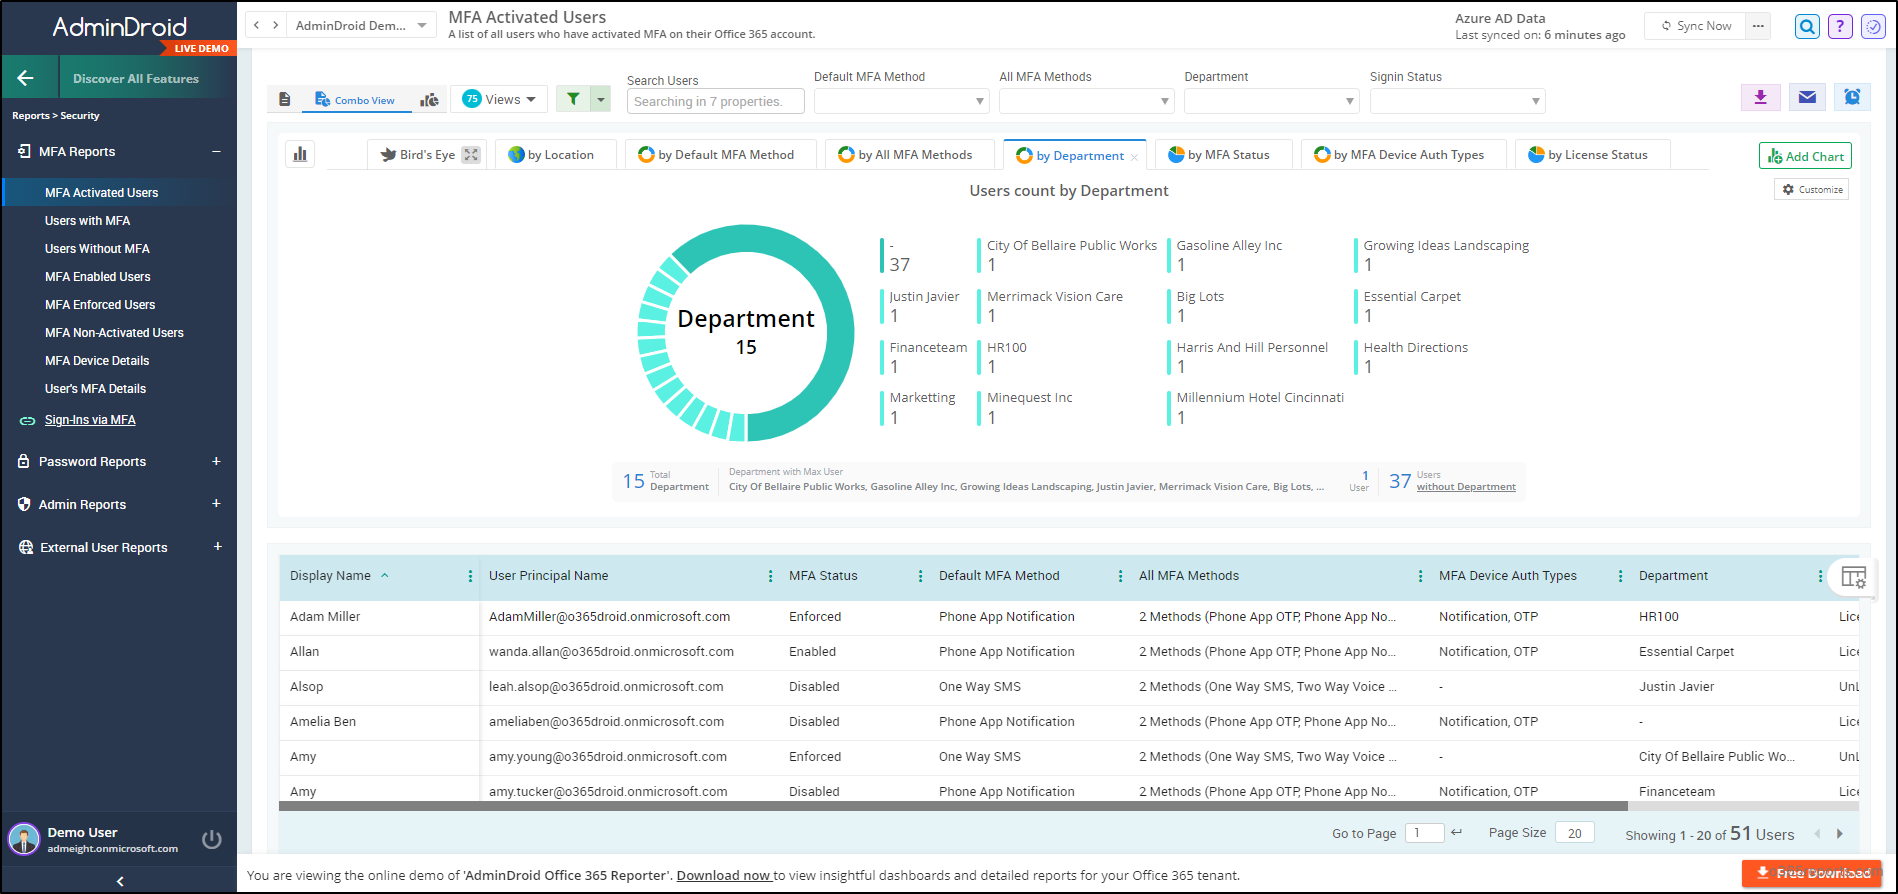Close the by Department chart tab

pos(1134,157)
